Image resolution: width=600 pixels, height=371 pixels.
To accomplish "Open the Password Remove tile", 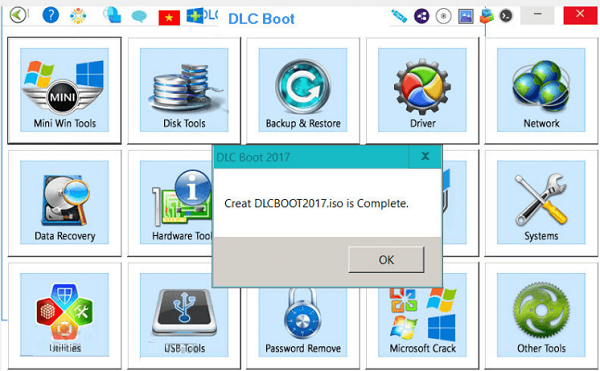I will pos(303,328).
